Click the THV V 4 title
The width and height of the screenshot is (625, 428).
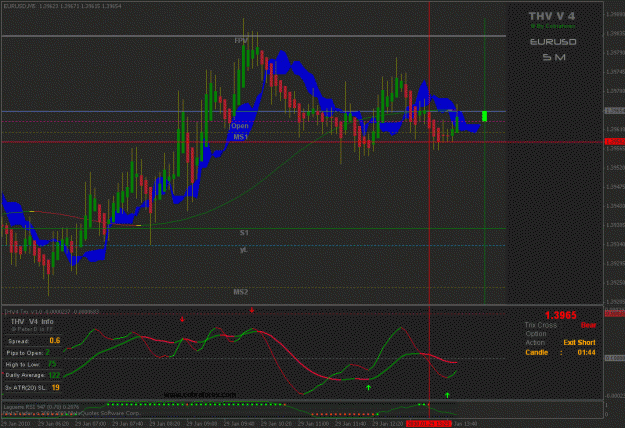(x=552, y=16)
